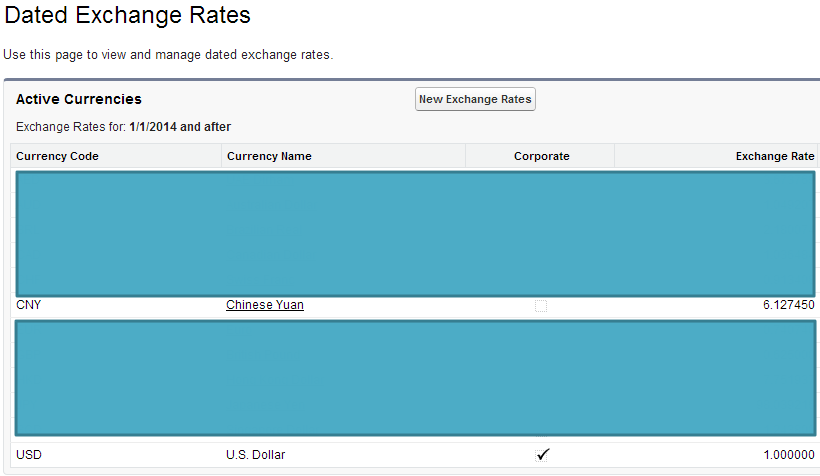Image resolution: width=820 pixels, height=476 pixels.
Task: Toggle the Corporate checkbox for CNY
Action: [x=541, y=306]
